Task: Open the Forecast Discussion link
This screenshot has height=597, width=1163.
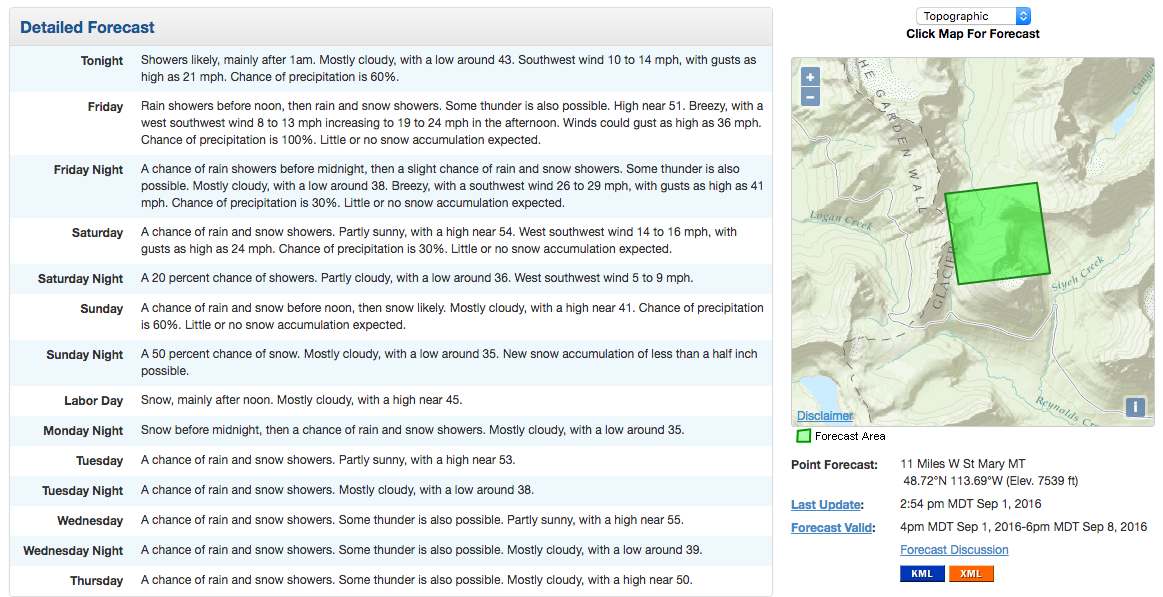Action: point(954,550)
